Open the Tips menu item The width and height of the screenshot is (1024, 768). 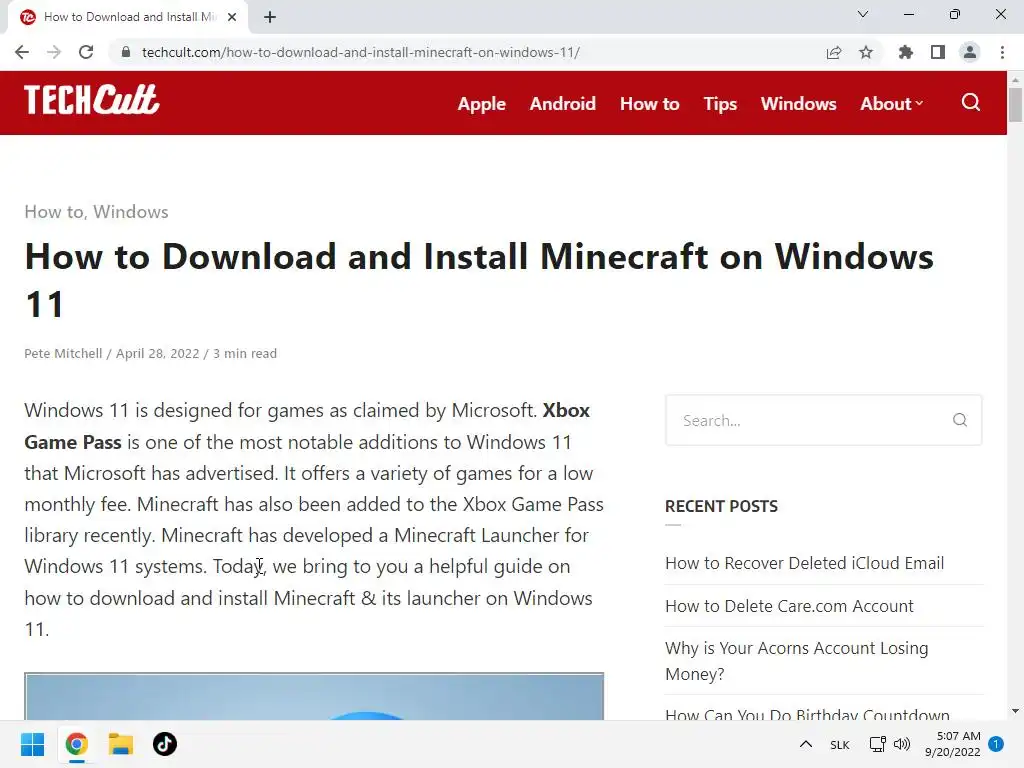720,103
